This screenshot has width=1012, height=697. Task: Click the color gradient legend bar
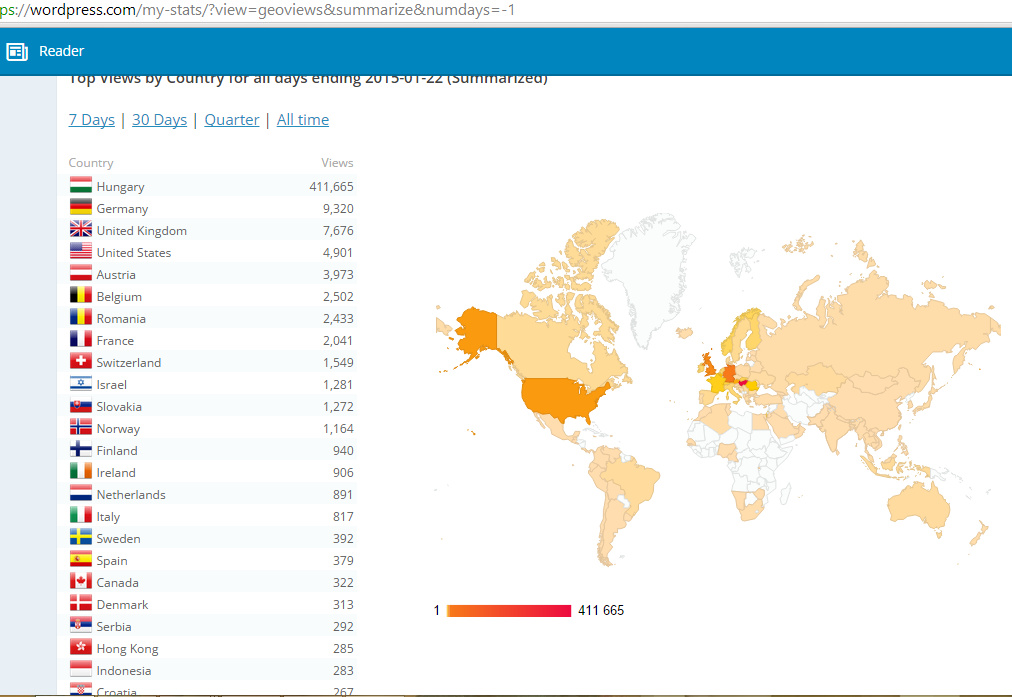(508, 610)
